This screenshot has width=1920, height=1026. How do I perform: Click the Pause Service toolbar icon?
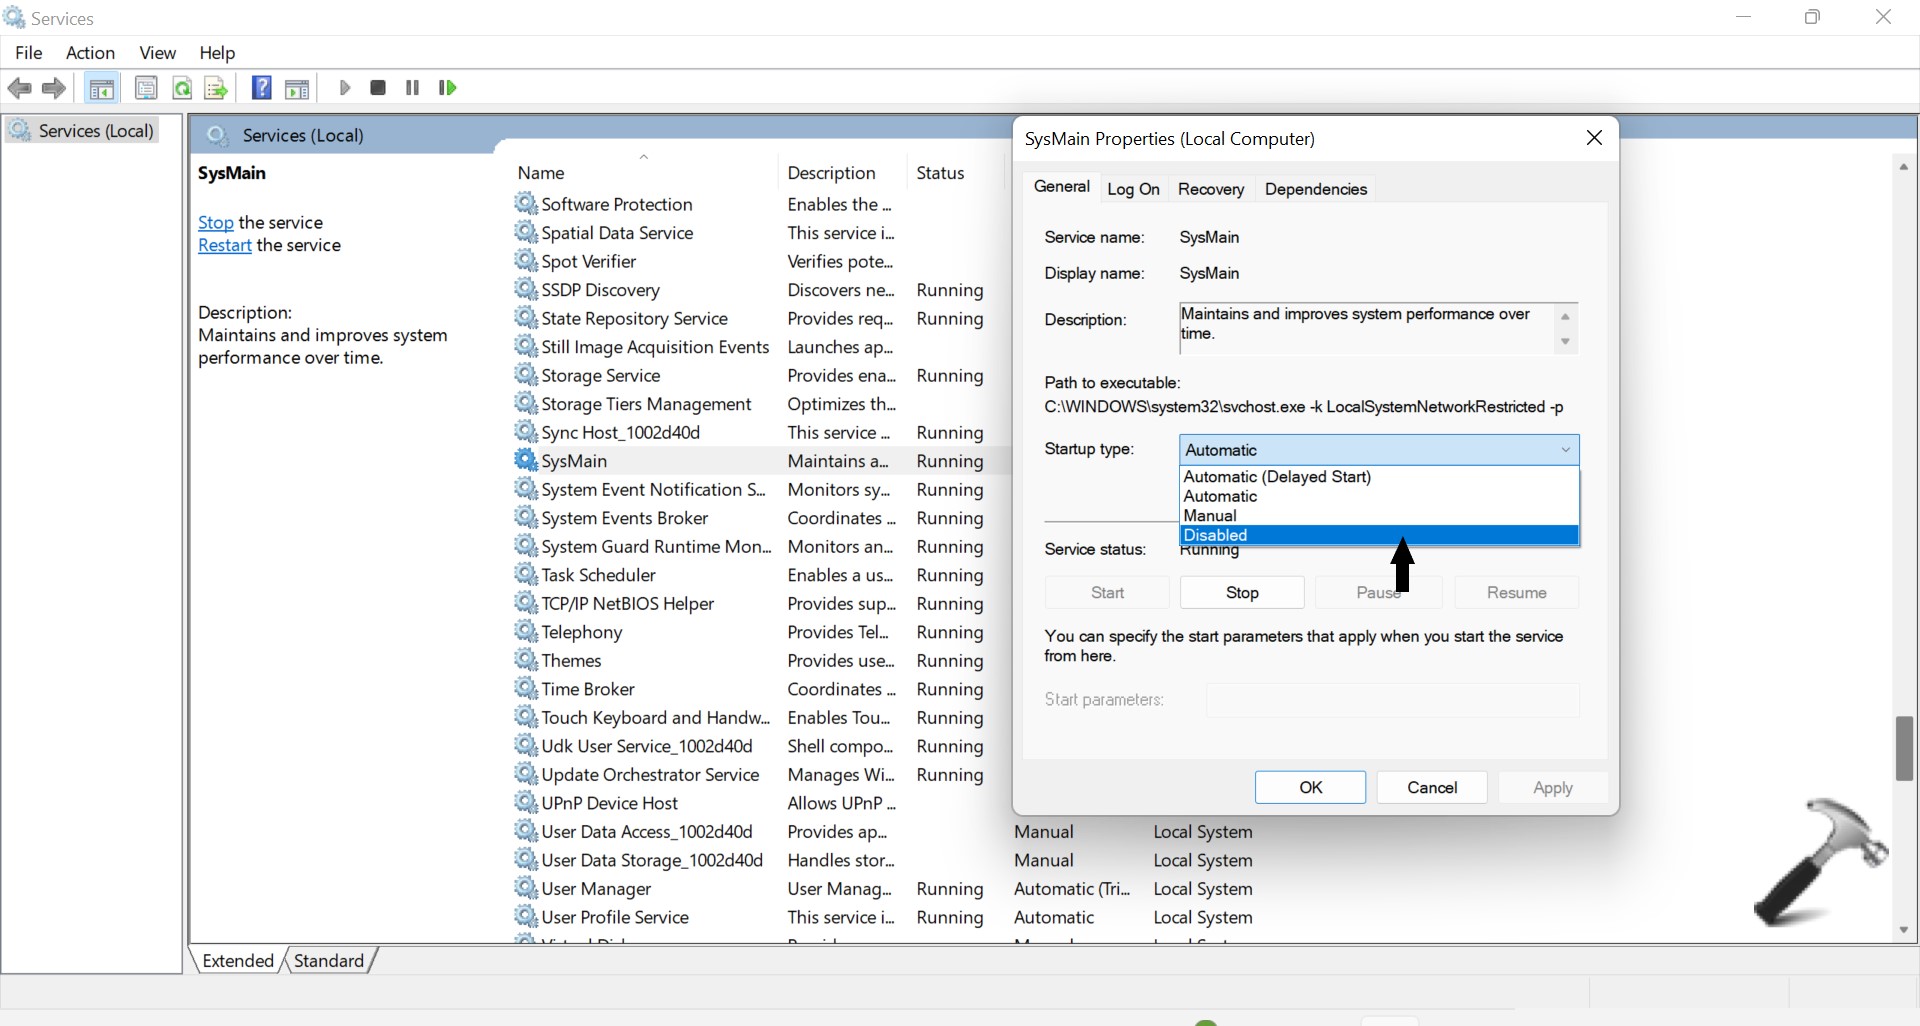coord(412,88)
